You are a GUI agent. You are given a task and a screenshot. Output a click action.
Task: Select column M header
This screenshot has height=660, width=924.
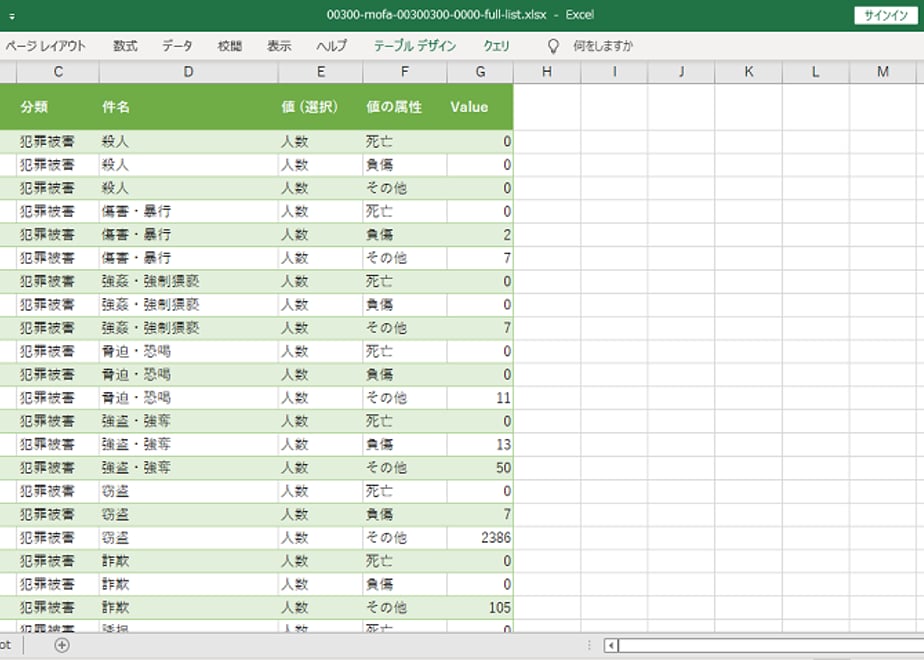tap(883, 72)
